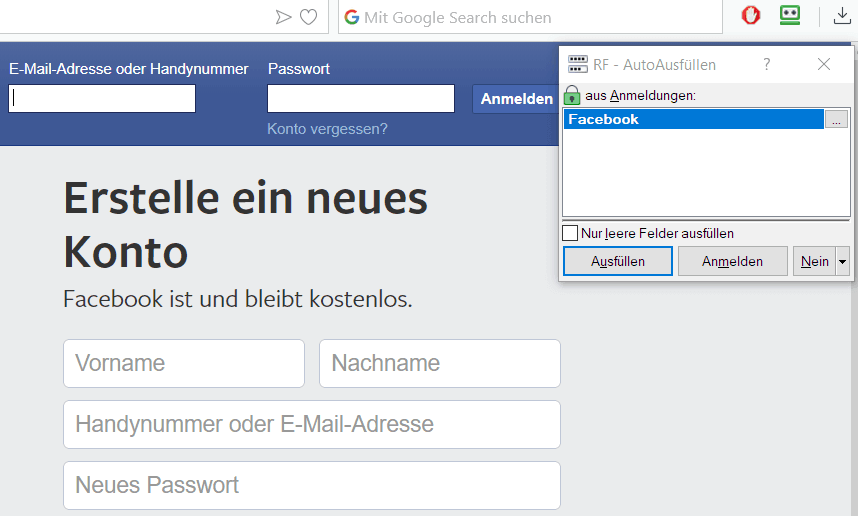
Task: Open the question mark help in AutoAusfüllen dialog
Action: click(767, 65)
